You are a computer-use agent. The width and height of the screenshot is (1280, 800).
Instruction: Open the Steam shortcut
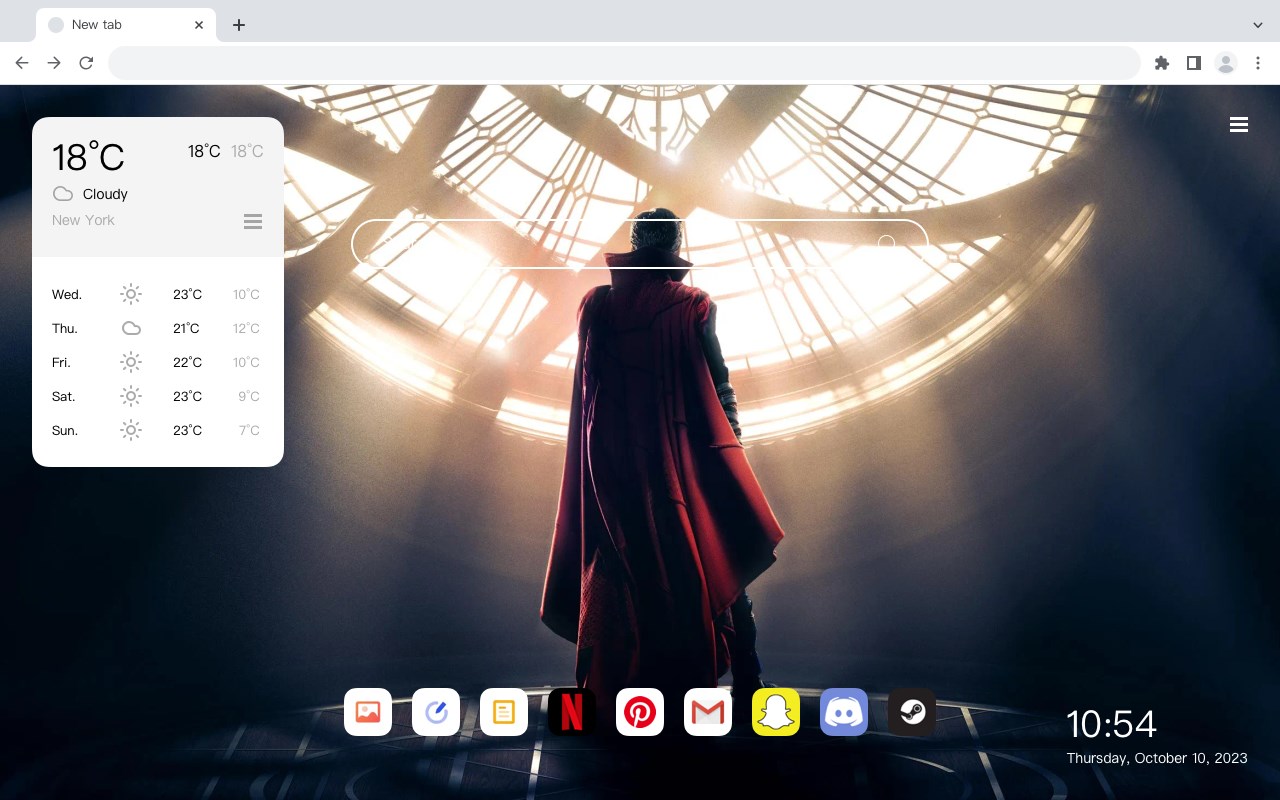tap(912, 712)
